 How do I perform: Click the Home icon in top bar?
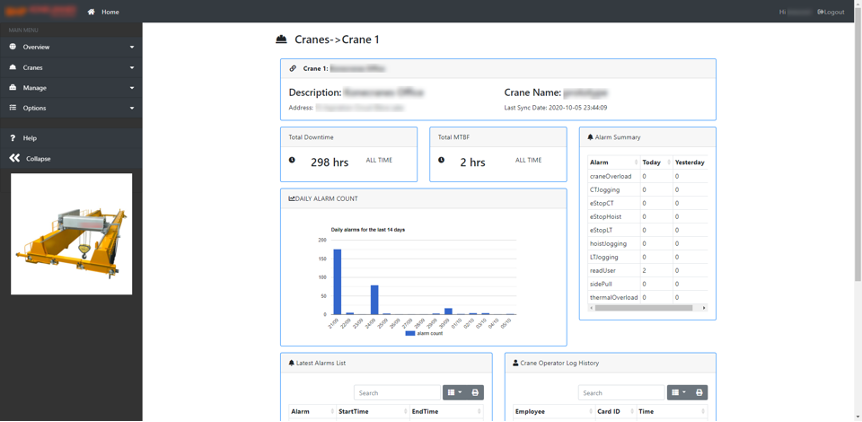91,12
